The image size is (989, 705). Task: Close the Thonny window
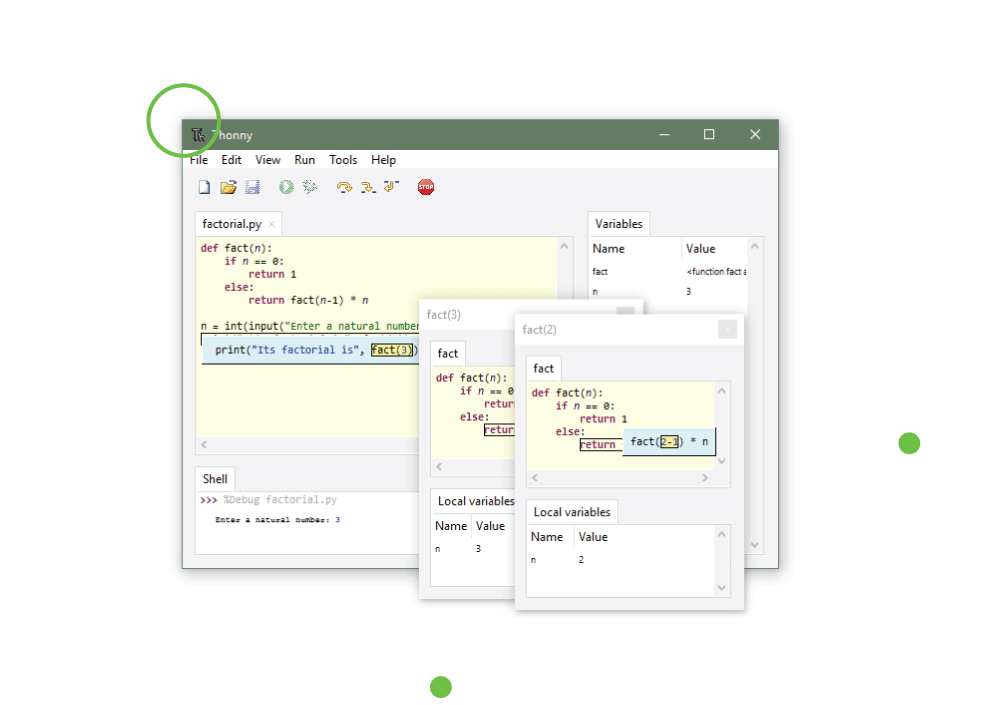point(755,134)
